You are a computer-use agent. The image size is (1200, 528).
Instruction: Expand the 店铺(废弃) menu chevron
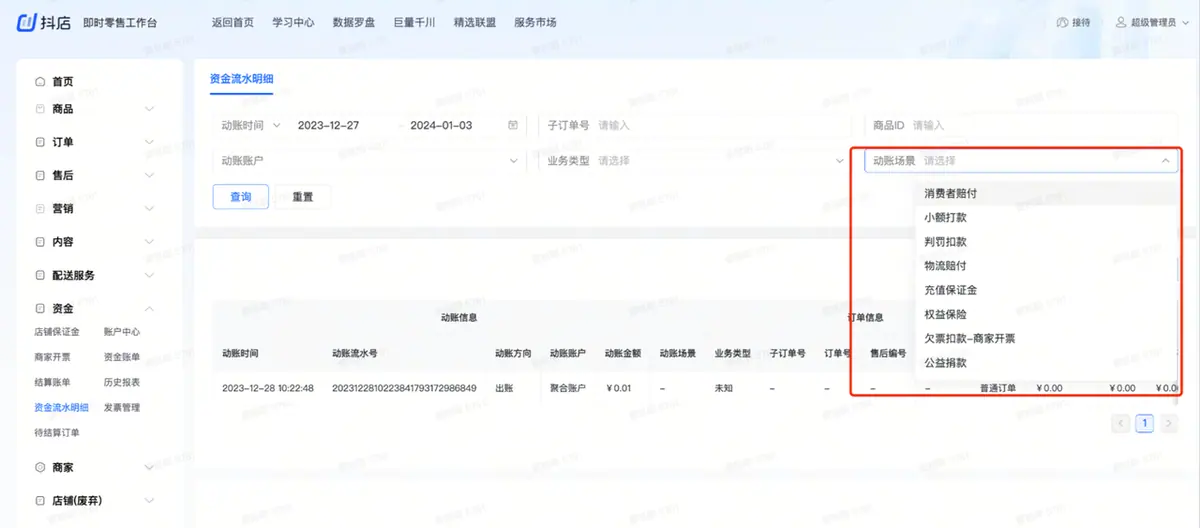point(150,500)
